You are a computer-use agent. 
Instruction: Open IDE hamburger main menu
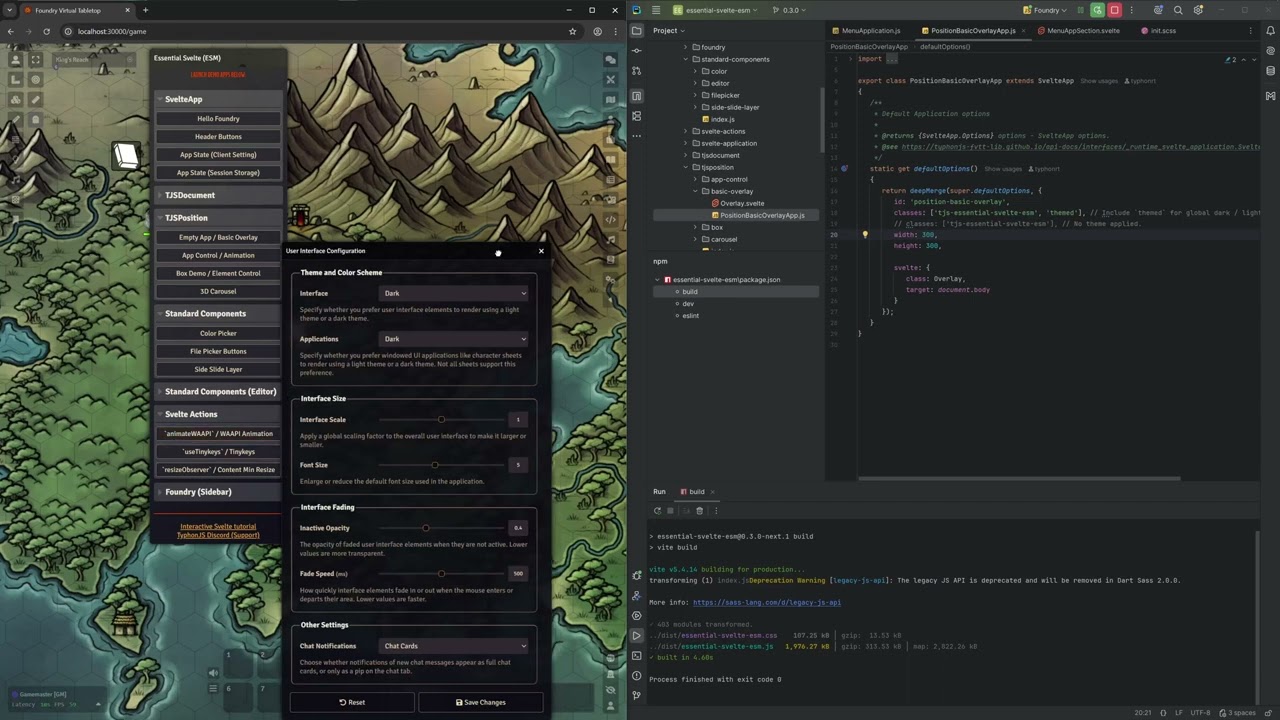coord(656,10)
